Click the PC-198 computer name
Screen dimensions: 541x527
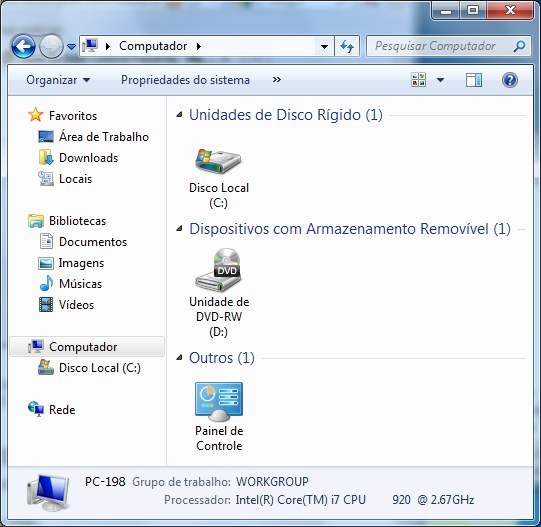click(105, 481)
